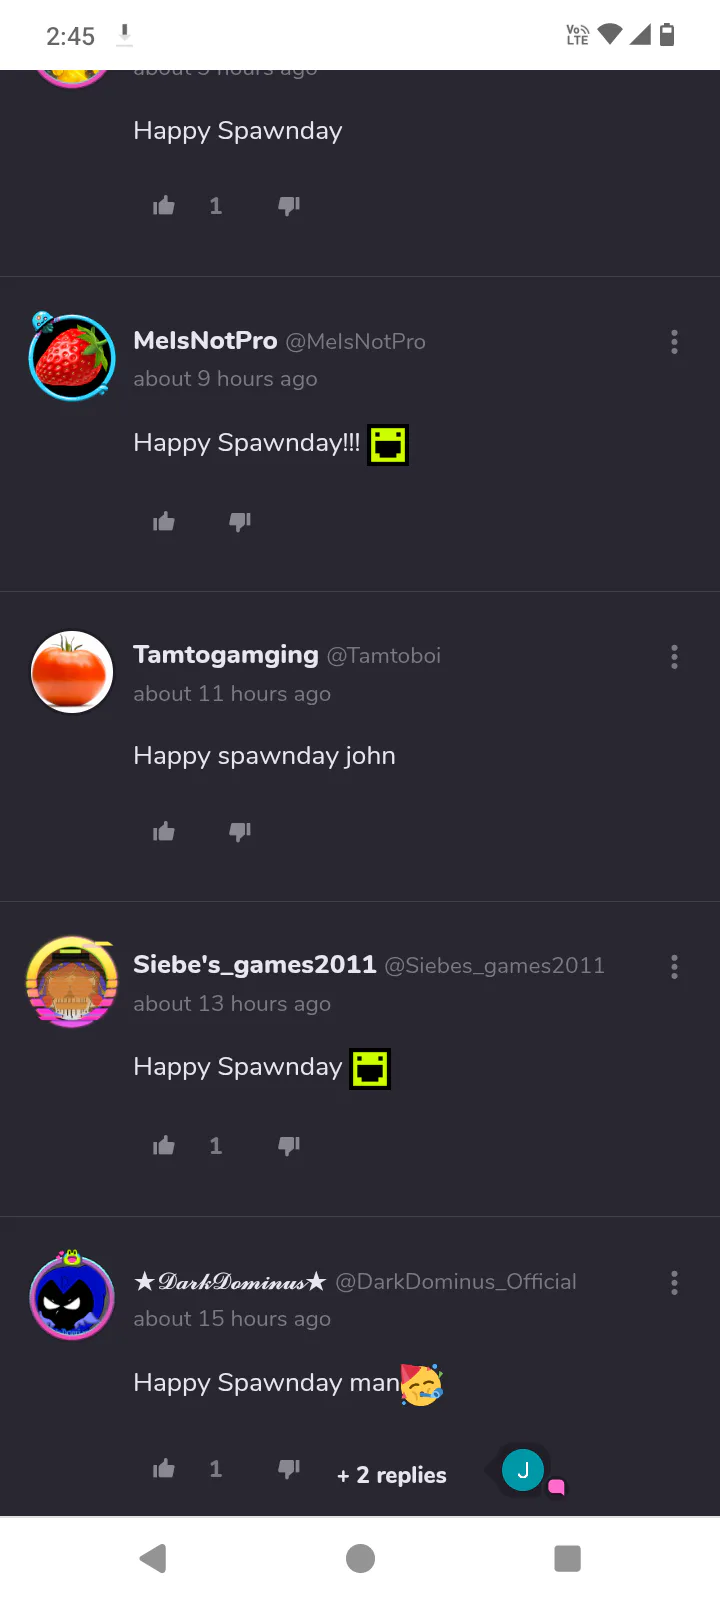Open more options for MelsNotPro's comment
This screenshot has width=720, height=1600.
click(x=674, y=342)
